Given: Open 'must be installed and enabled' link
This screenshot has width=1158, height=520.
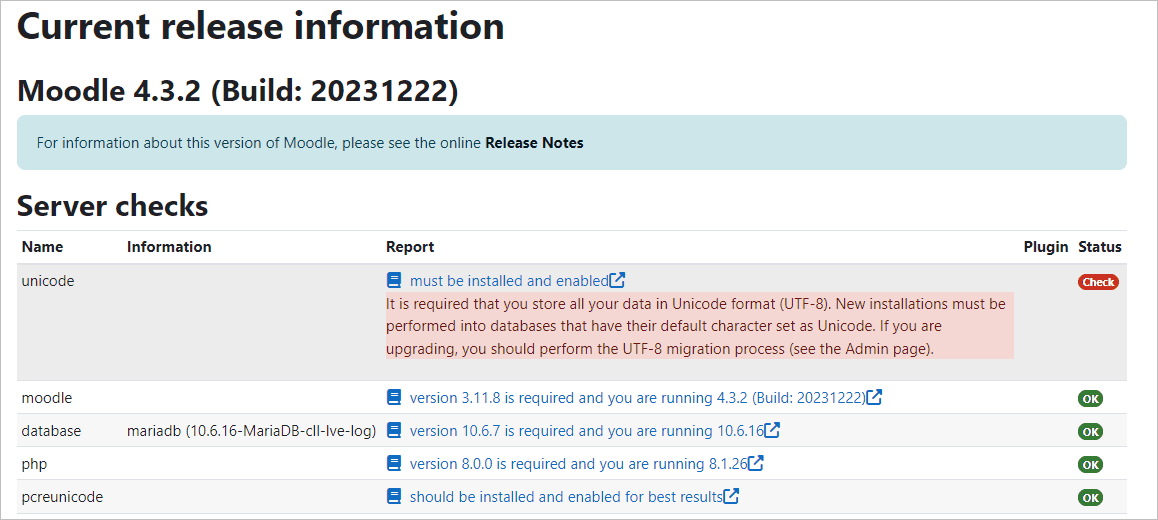Looking at the screenshot, I should pyautogui.click(x=508, y=281).
